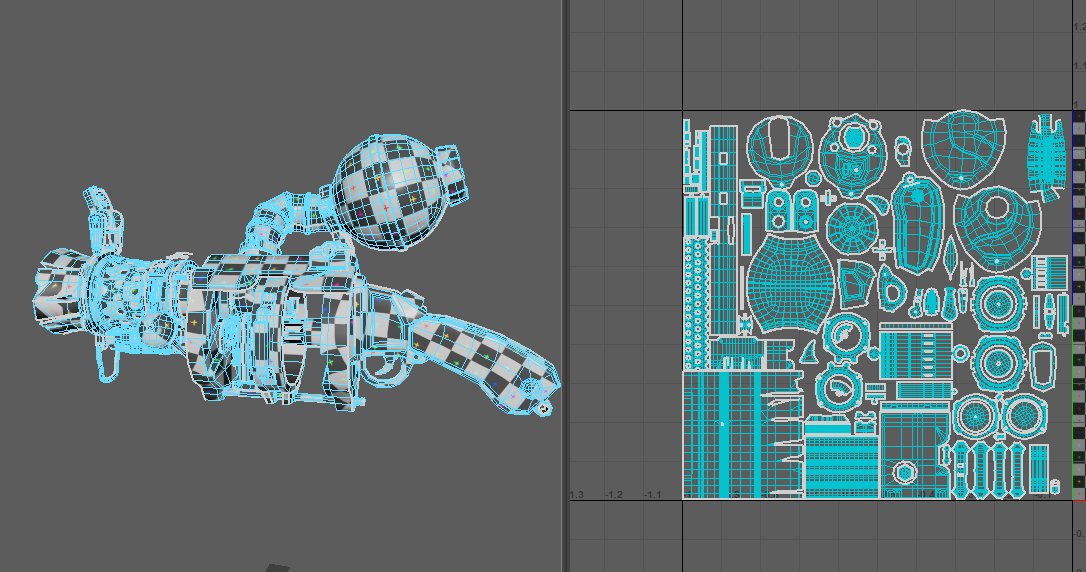Click the "-1.2" axis label in UV editor

(x=614, y=494)
